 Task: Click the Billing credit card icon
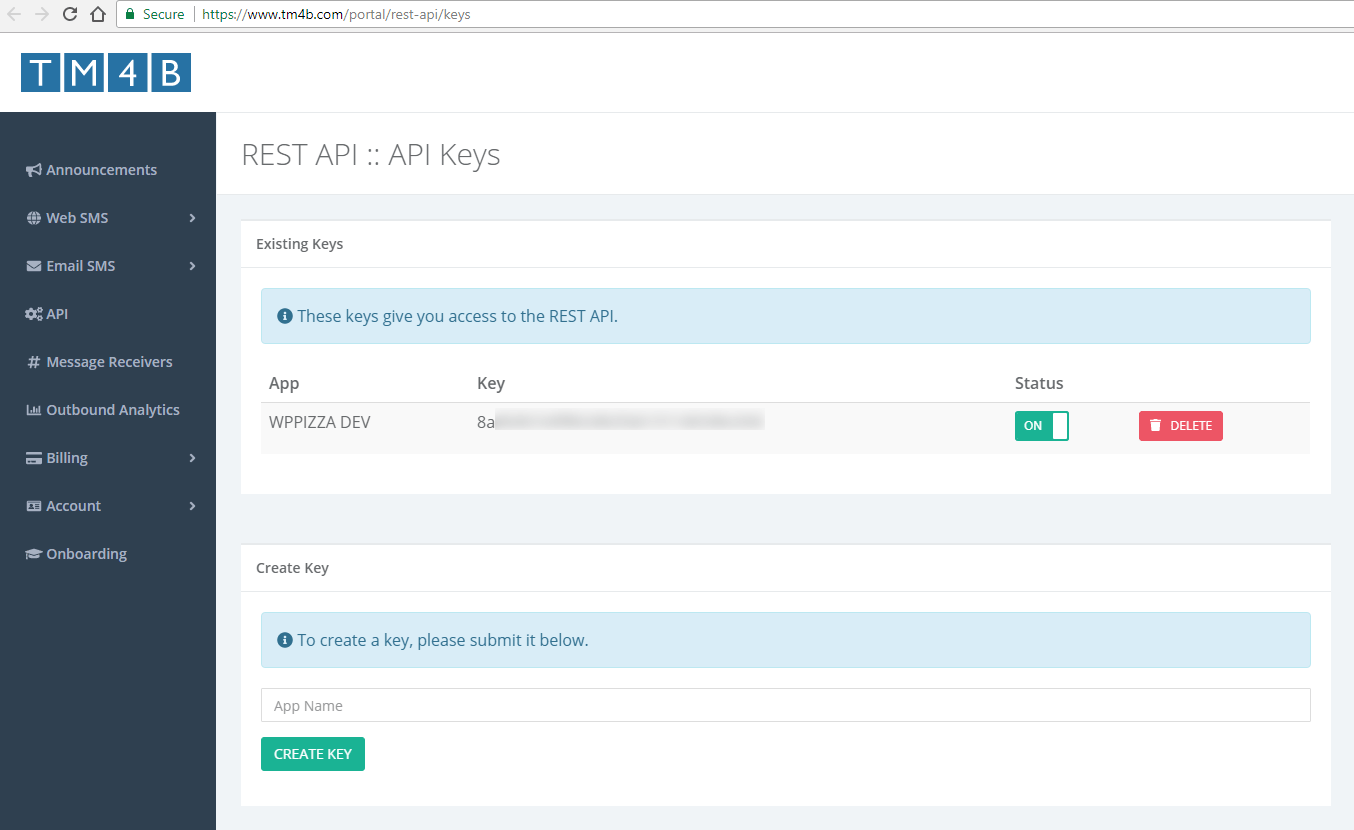tap(34, 458)
